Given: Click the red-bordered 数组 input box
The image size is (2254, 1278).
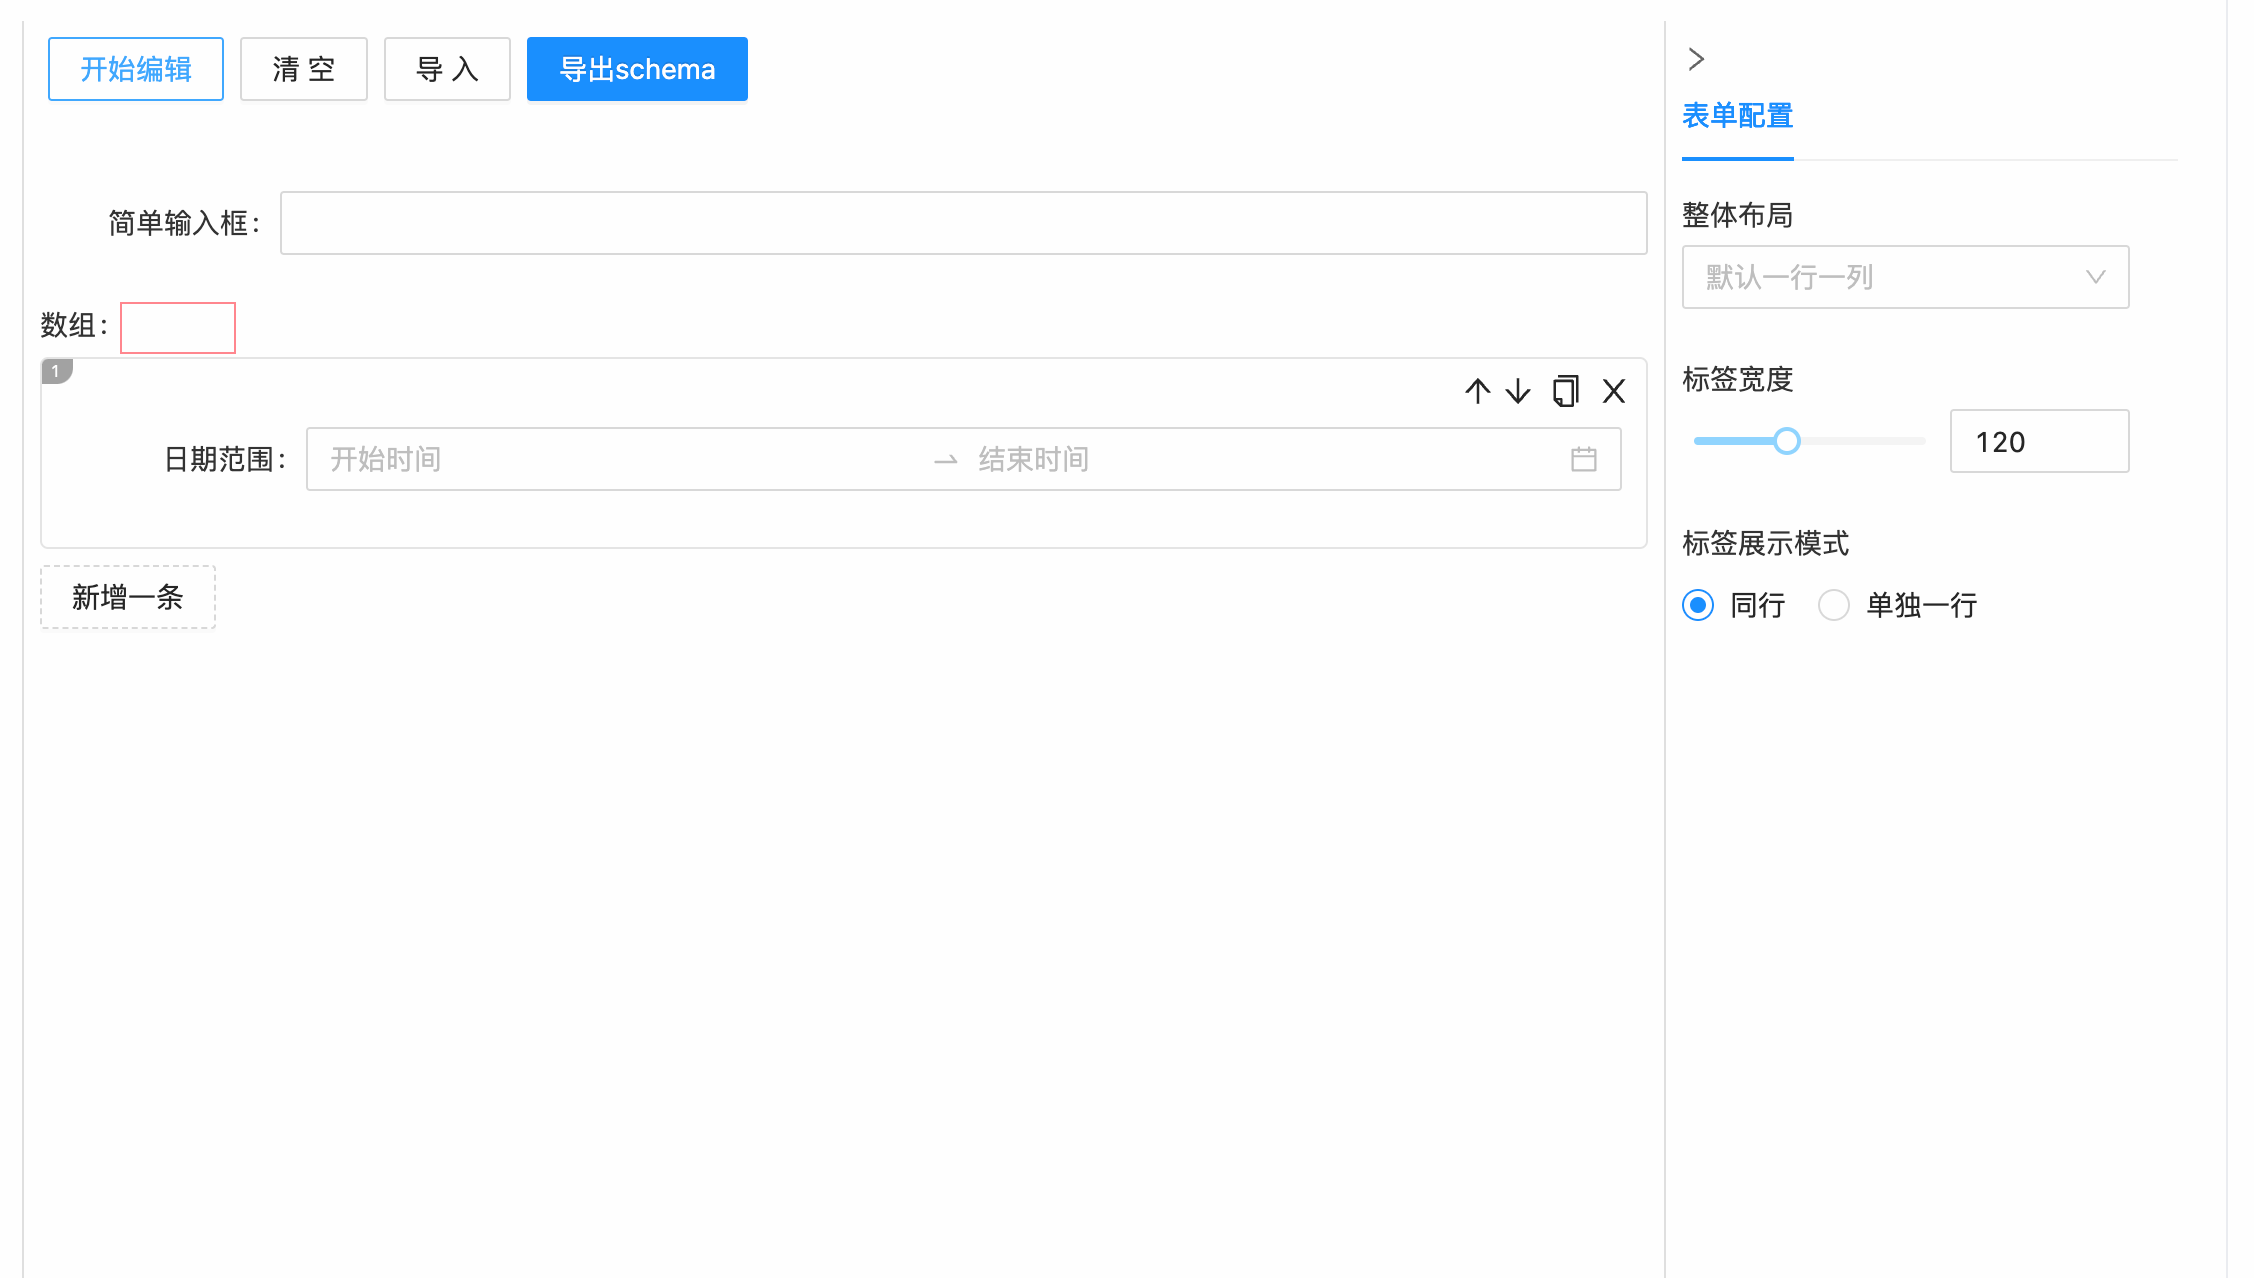Looking at the screenshot, I should [177, 328].
